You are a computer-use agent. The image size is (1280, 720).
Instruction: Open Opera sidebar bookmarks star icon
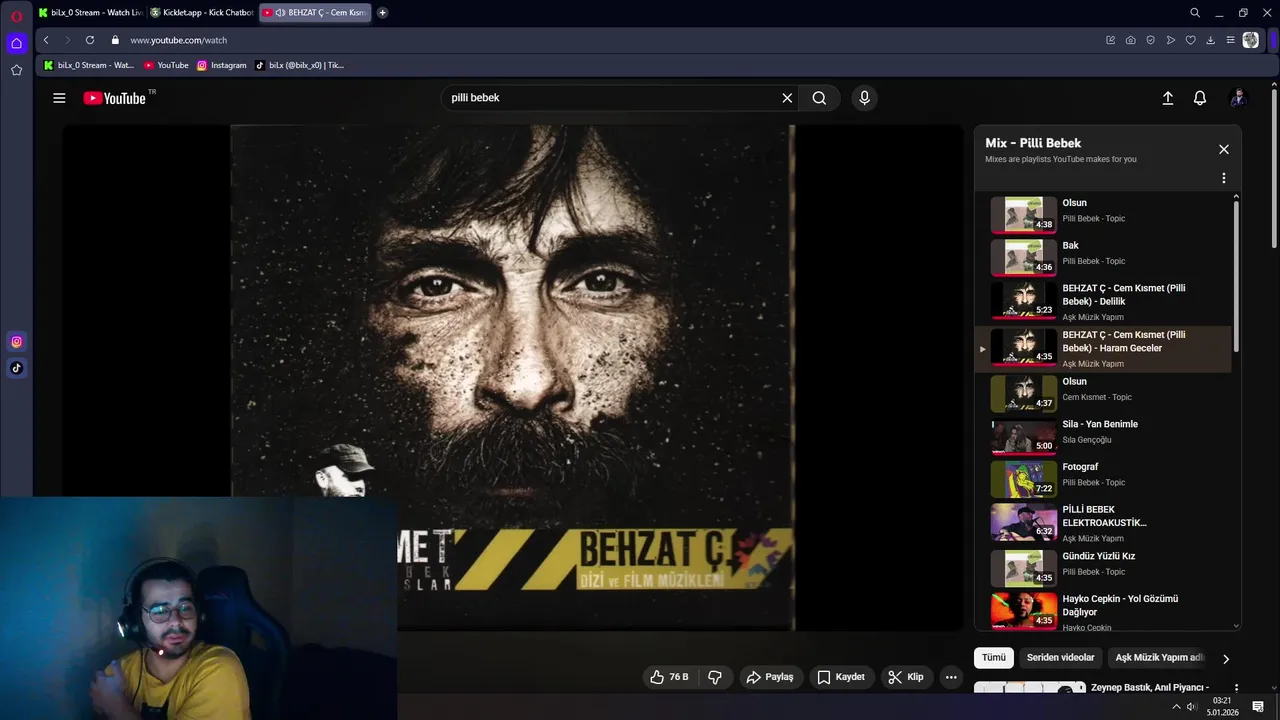pyautogui.click(x=16, y=70)
